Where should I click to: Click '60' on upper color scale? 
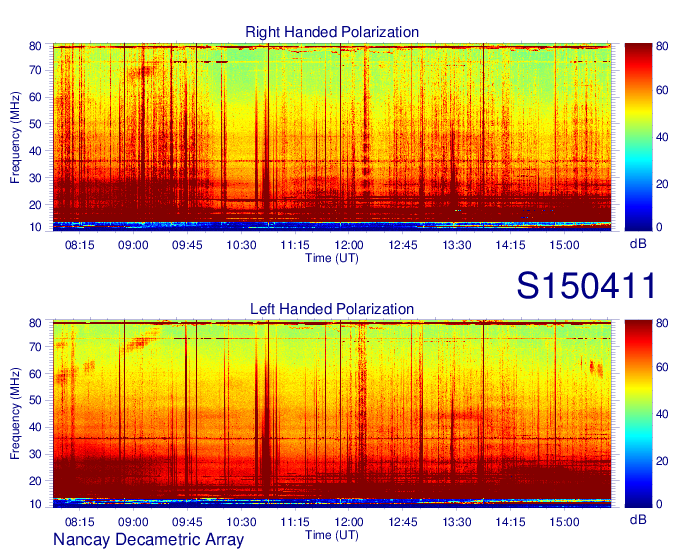coord(662,91)
